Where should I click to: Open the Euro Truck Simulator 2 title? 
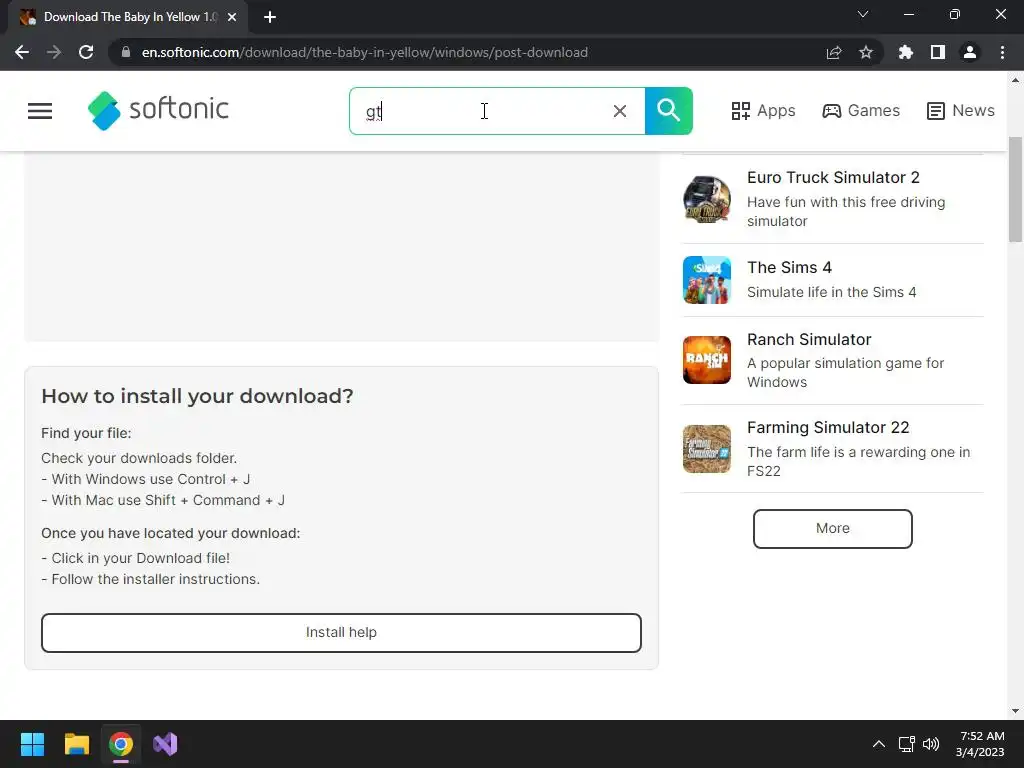833,178
